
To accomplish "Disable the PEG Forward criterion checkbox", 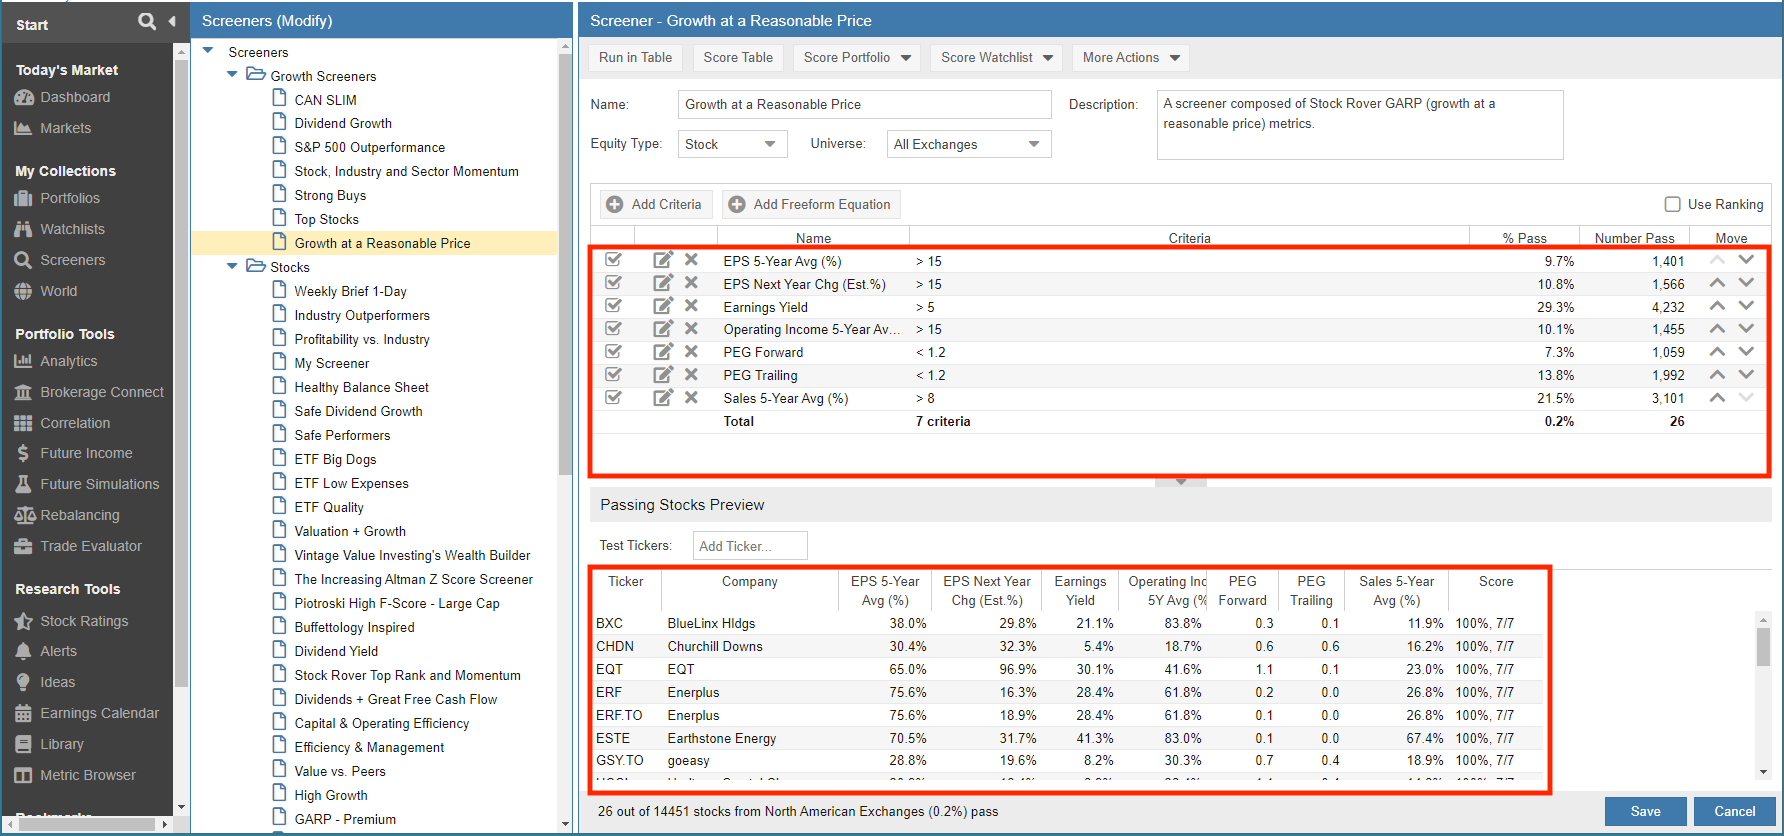I will [614, 352].
